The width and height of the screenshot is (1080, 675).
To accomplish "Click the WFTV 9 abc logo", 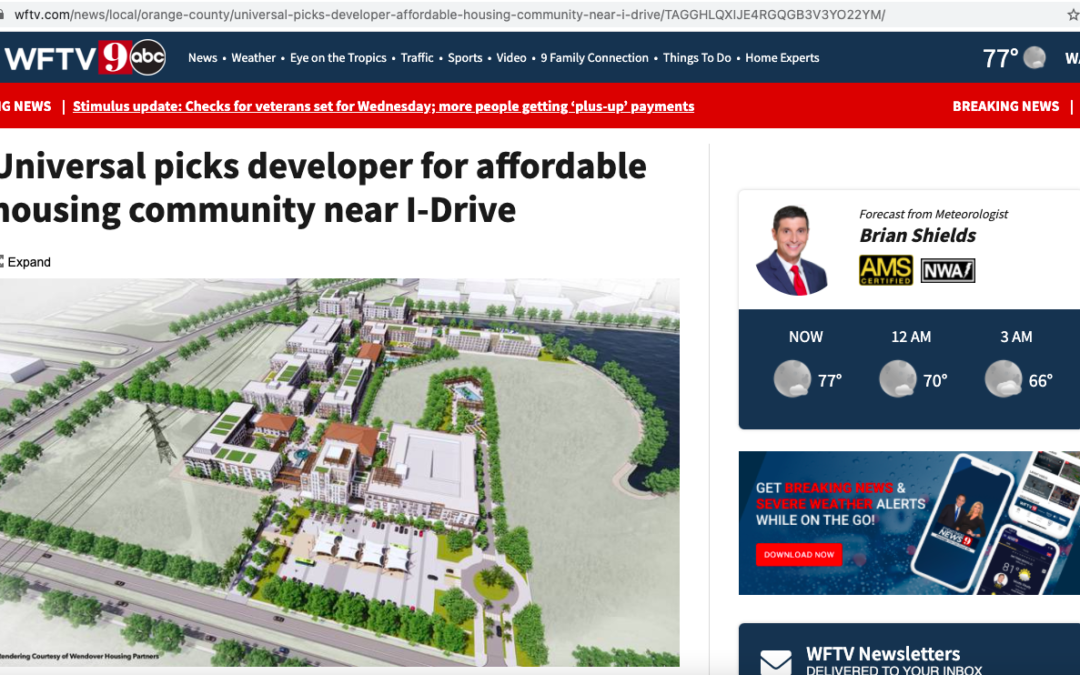I will click(x=84, y=57).
